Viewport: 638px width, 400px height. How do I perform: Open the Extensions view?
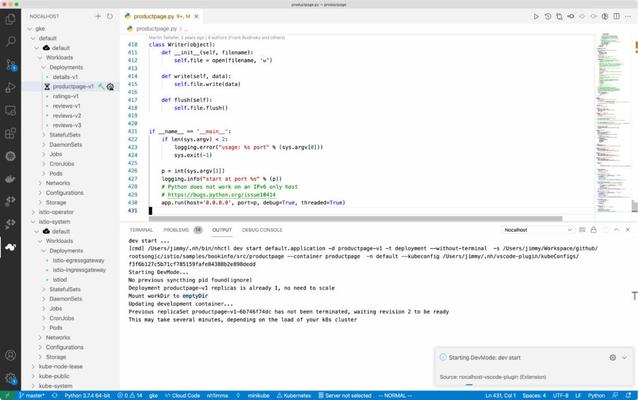[10, 133]
